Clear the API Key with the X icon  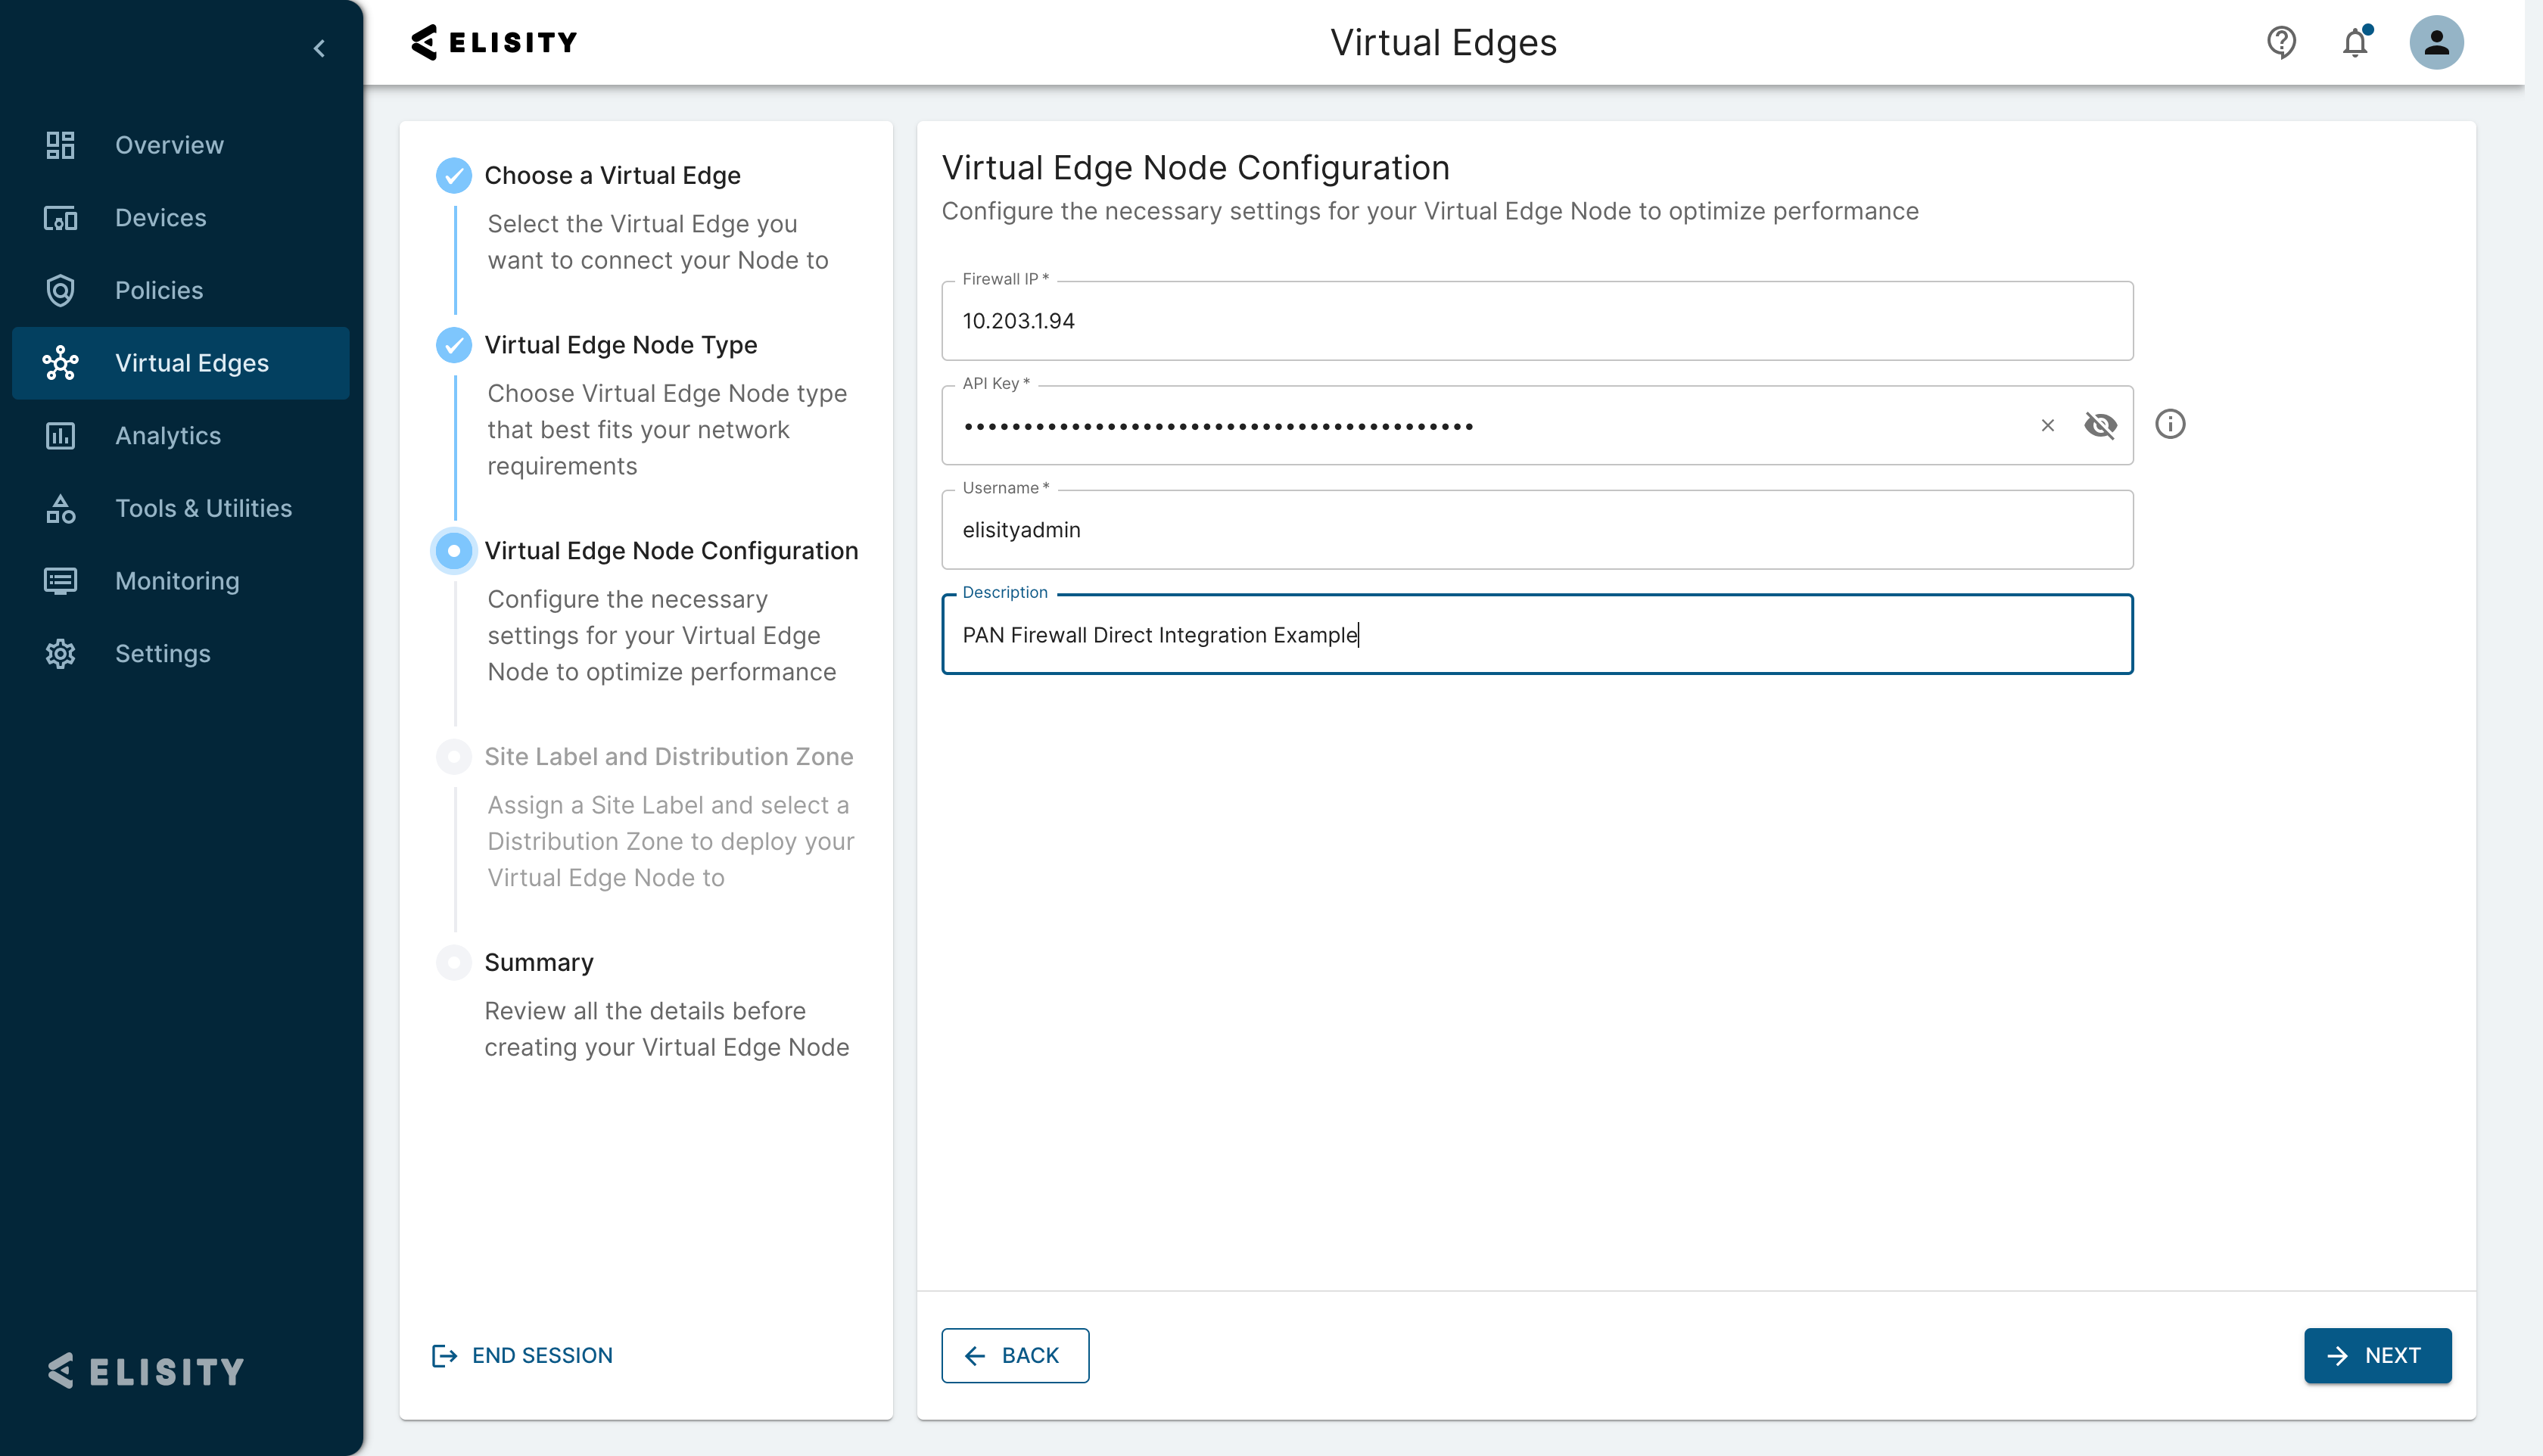pyautogui.click(x=2048, y=426)
